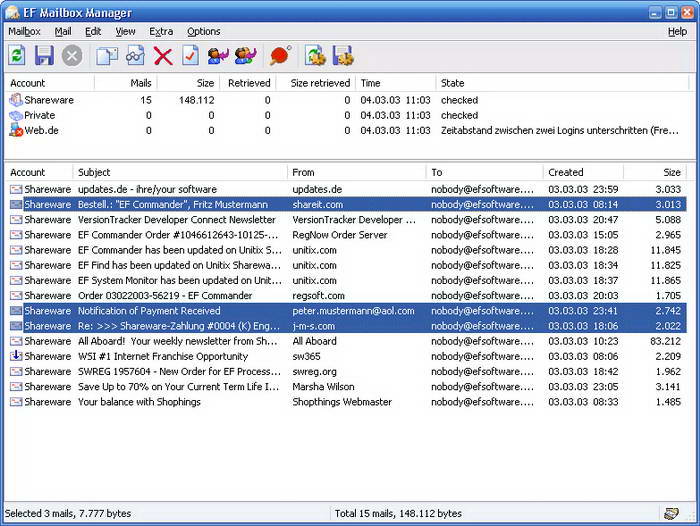Select the Private account row

coord(40,115)
